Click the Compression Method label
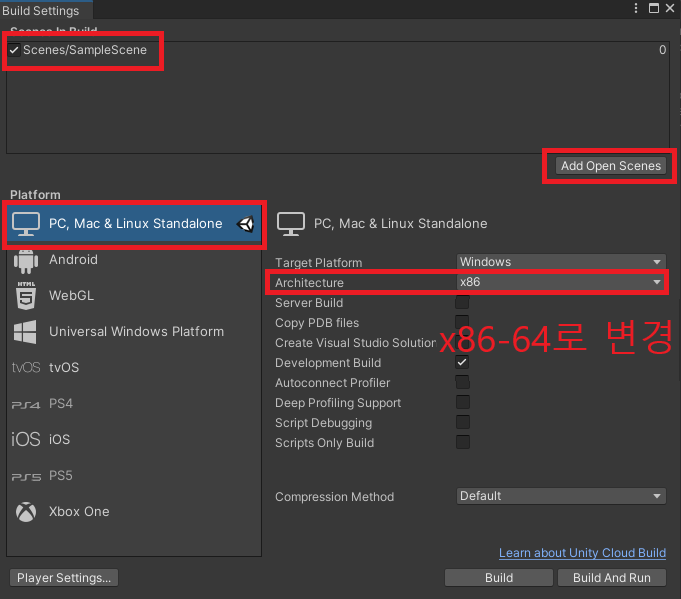 (x=334, y=497)
